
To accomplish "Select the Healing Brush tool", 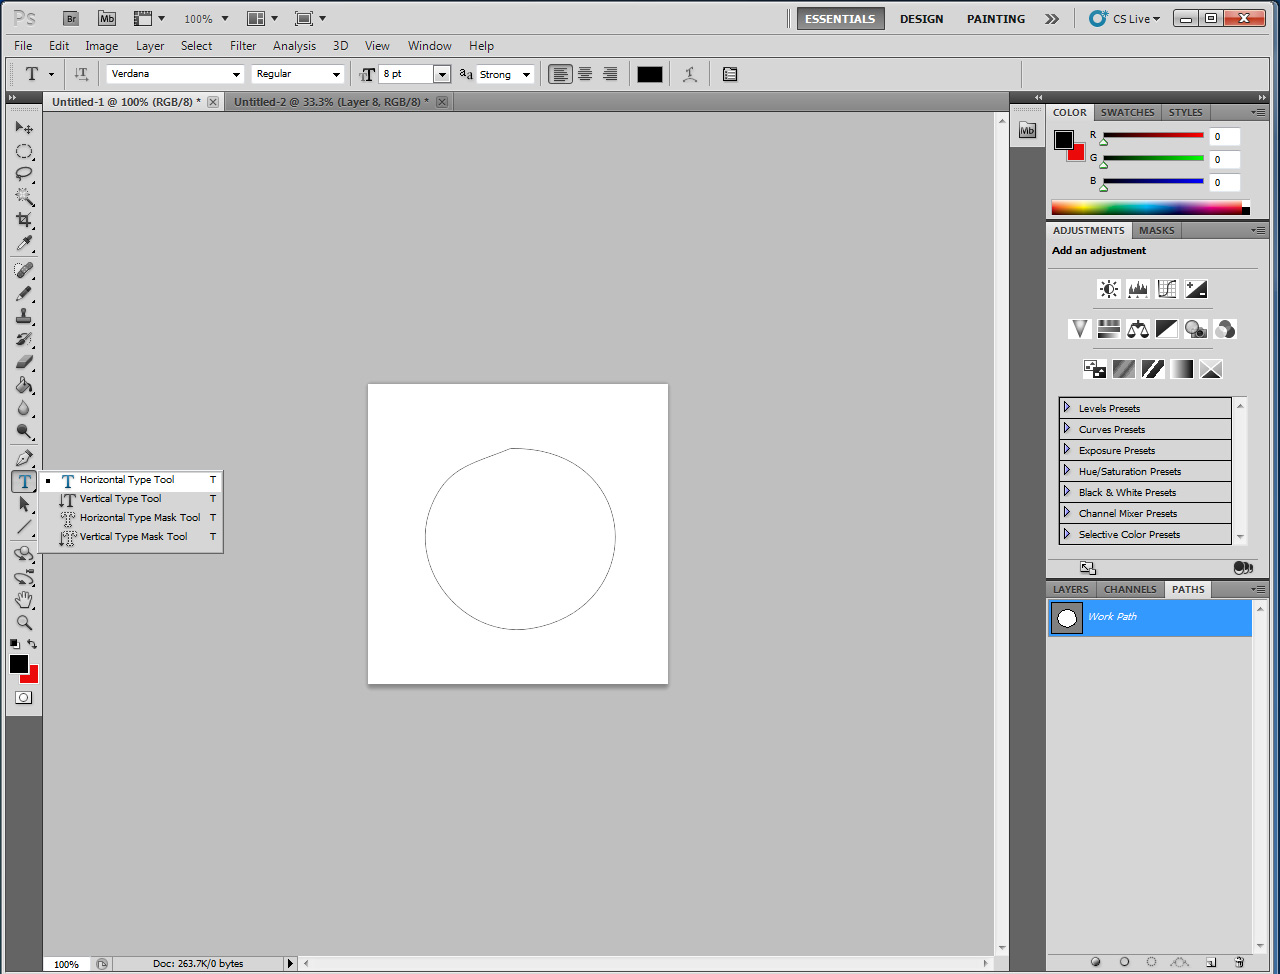I will coord(24,270).
